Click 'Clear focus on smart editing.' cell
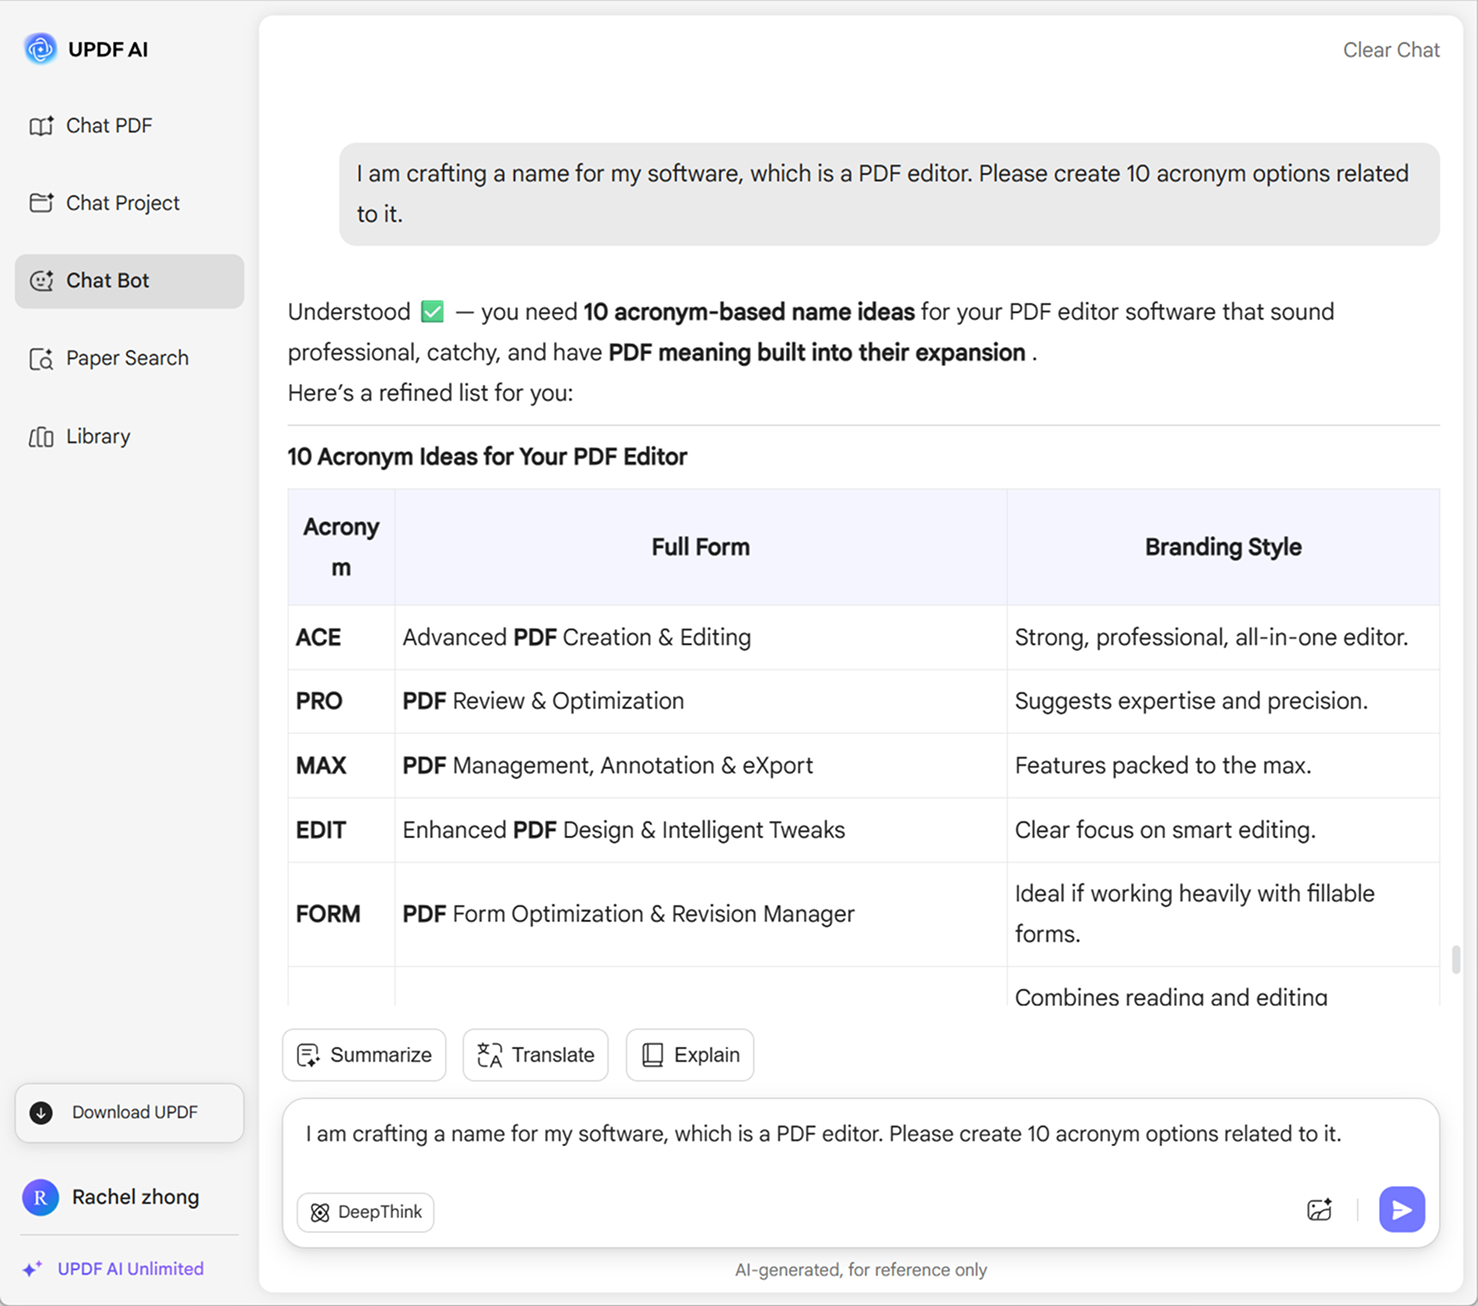Viewport: 1478px width, 1306px height. 1223,830
